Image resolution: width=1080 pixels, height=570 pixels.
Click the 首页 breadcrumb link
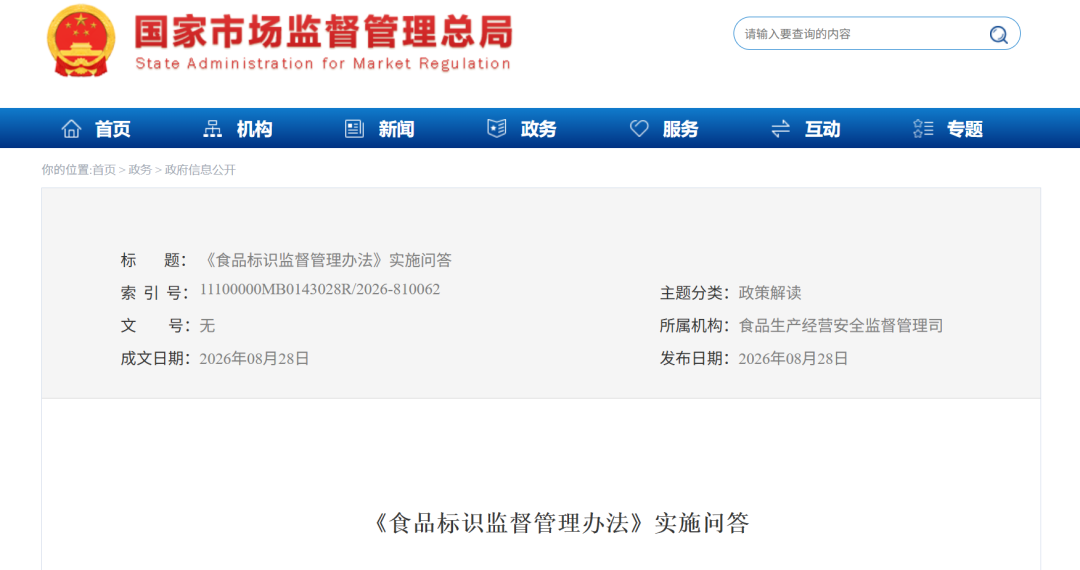(104, 170)
